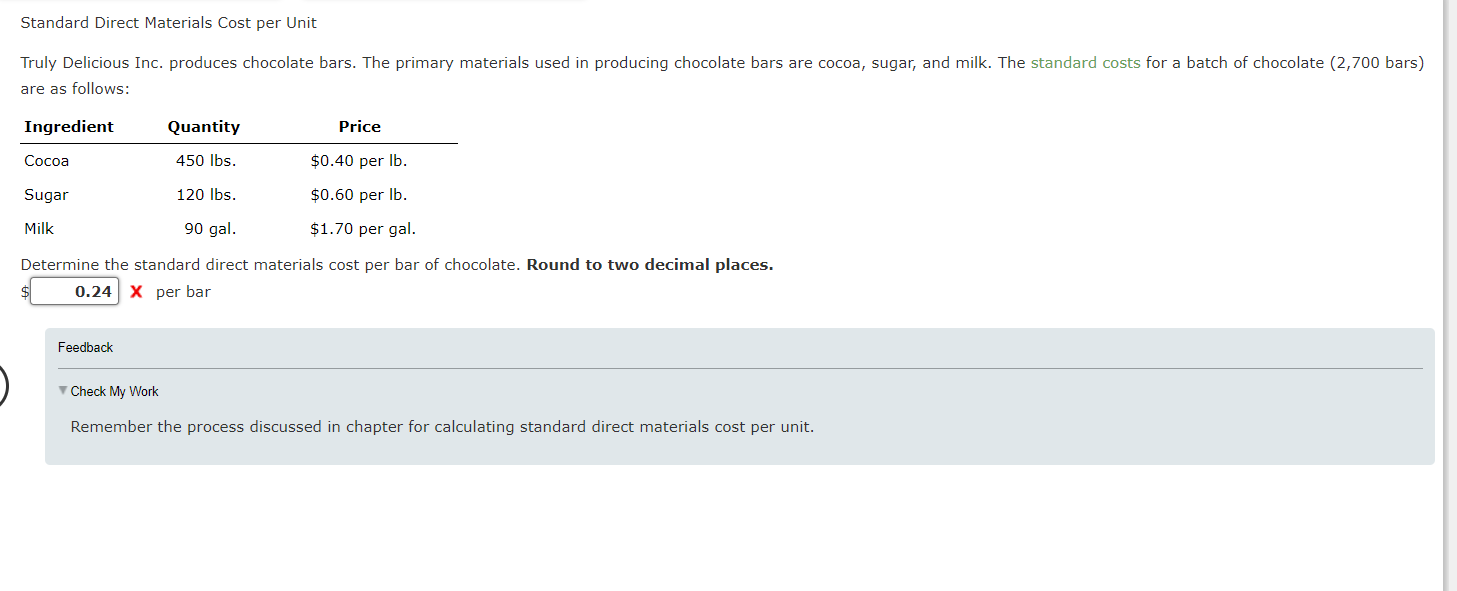This screenshot has width=1457, height=591.
Task: Click the rounding instruction bold text
Action: pos(652,264)
